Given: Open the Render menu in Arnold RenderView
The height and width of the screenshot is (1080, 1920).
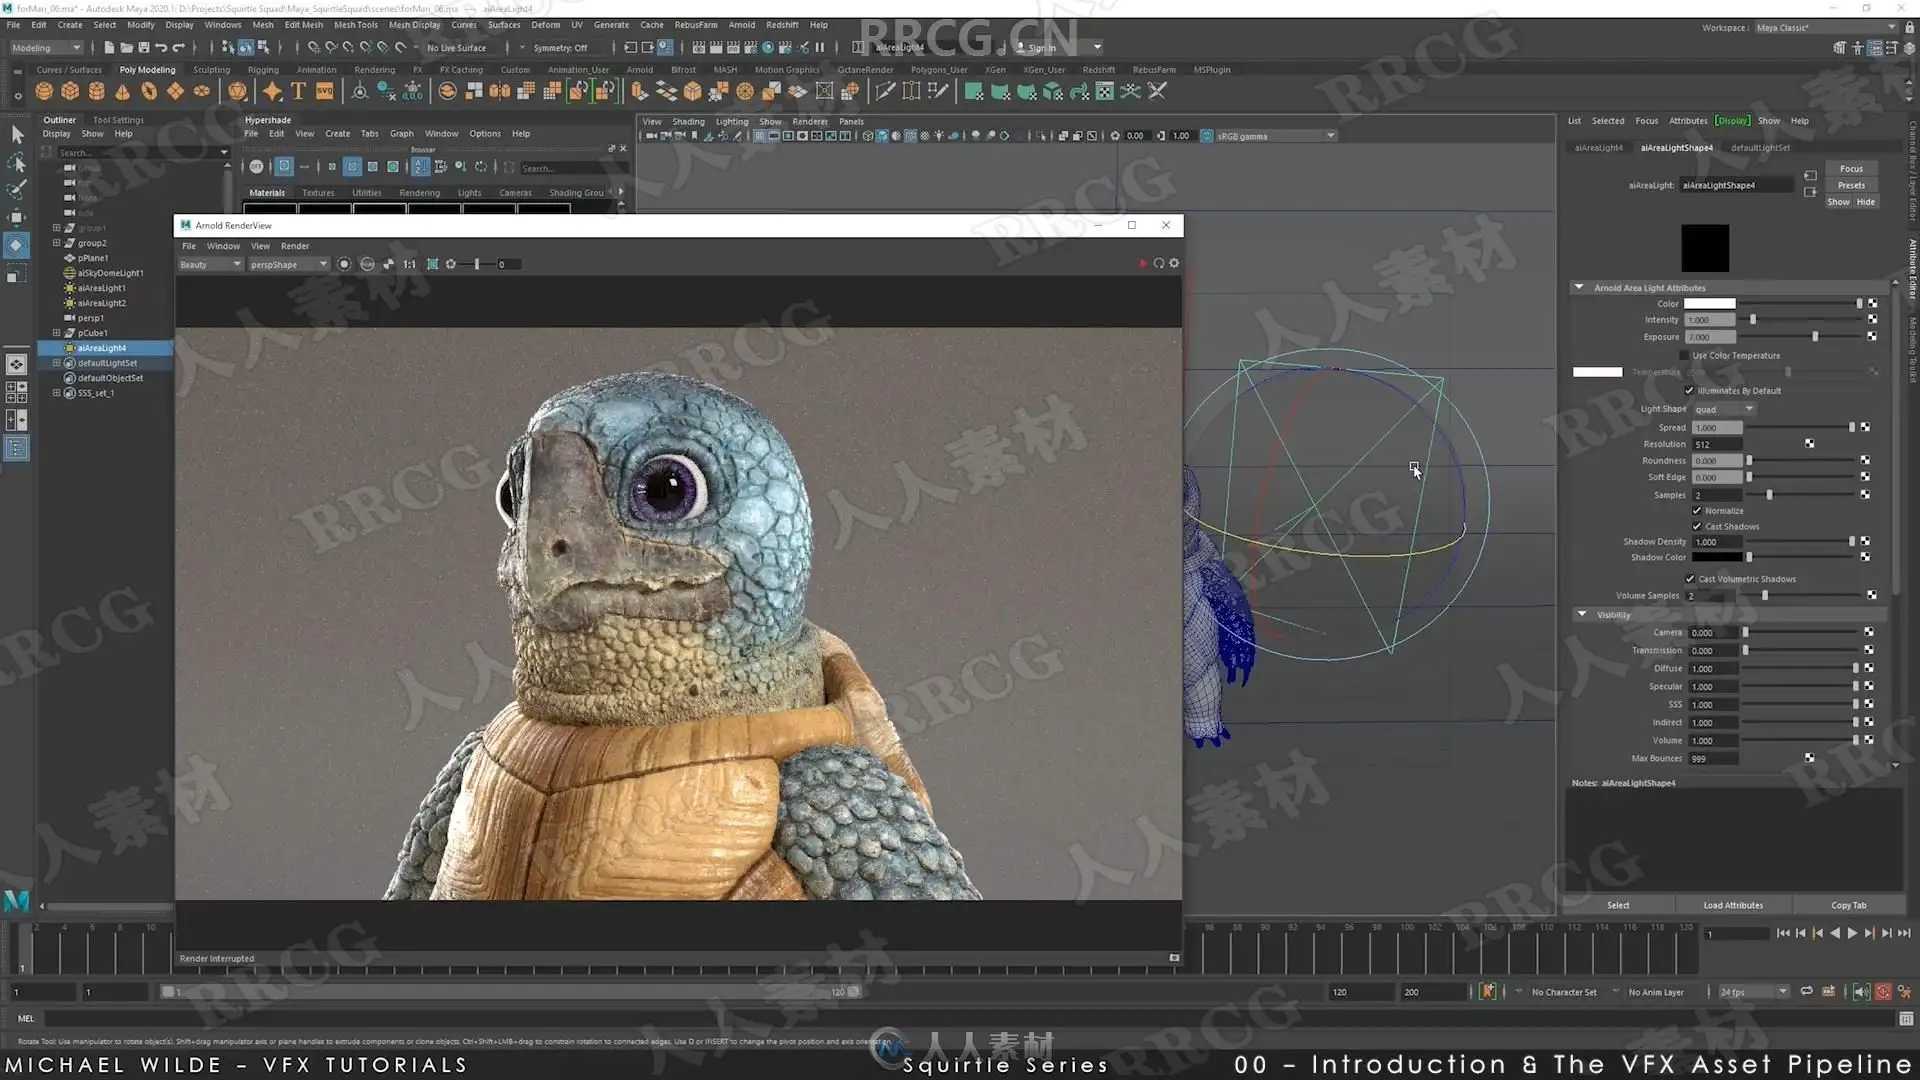Looking at the screenshot, I should point(294,246).
